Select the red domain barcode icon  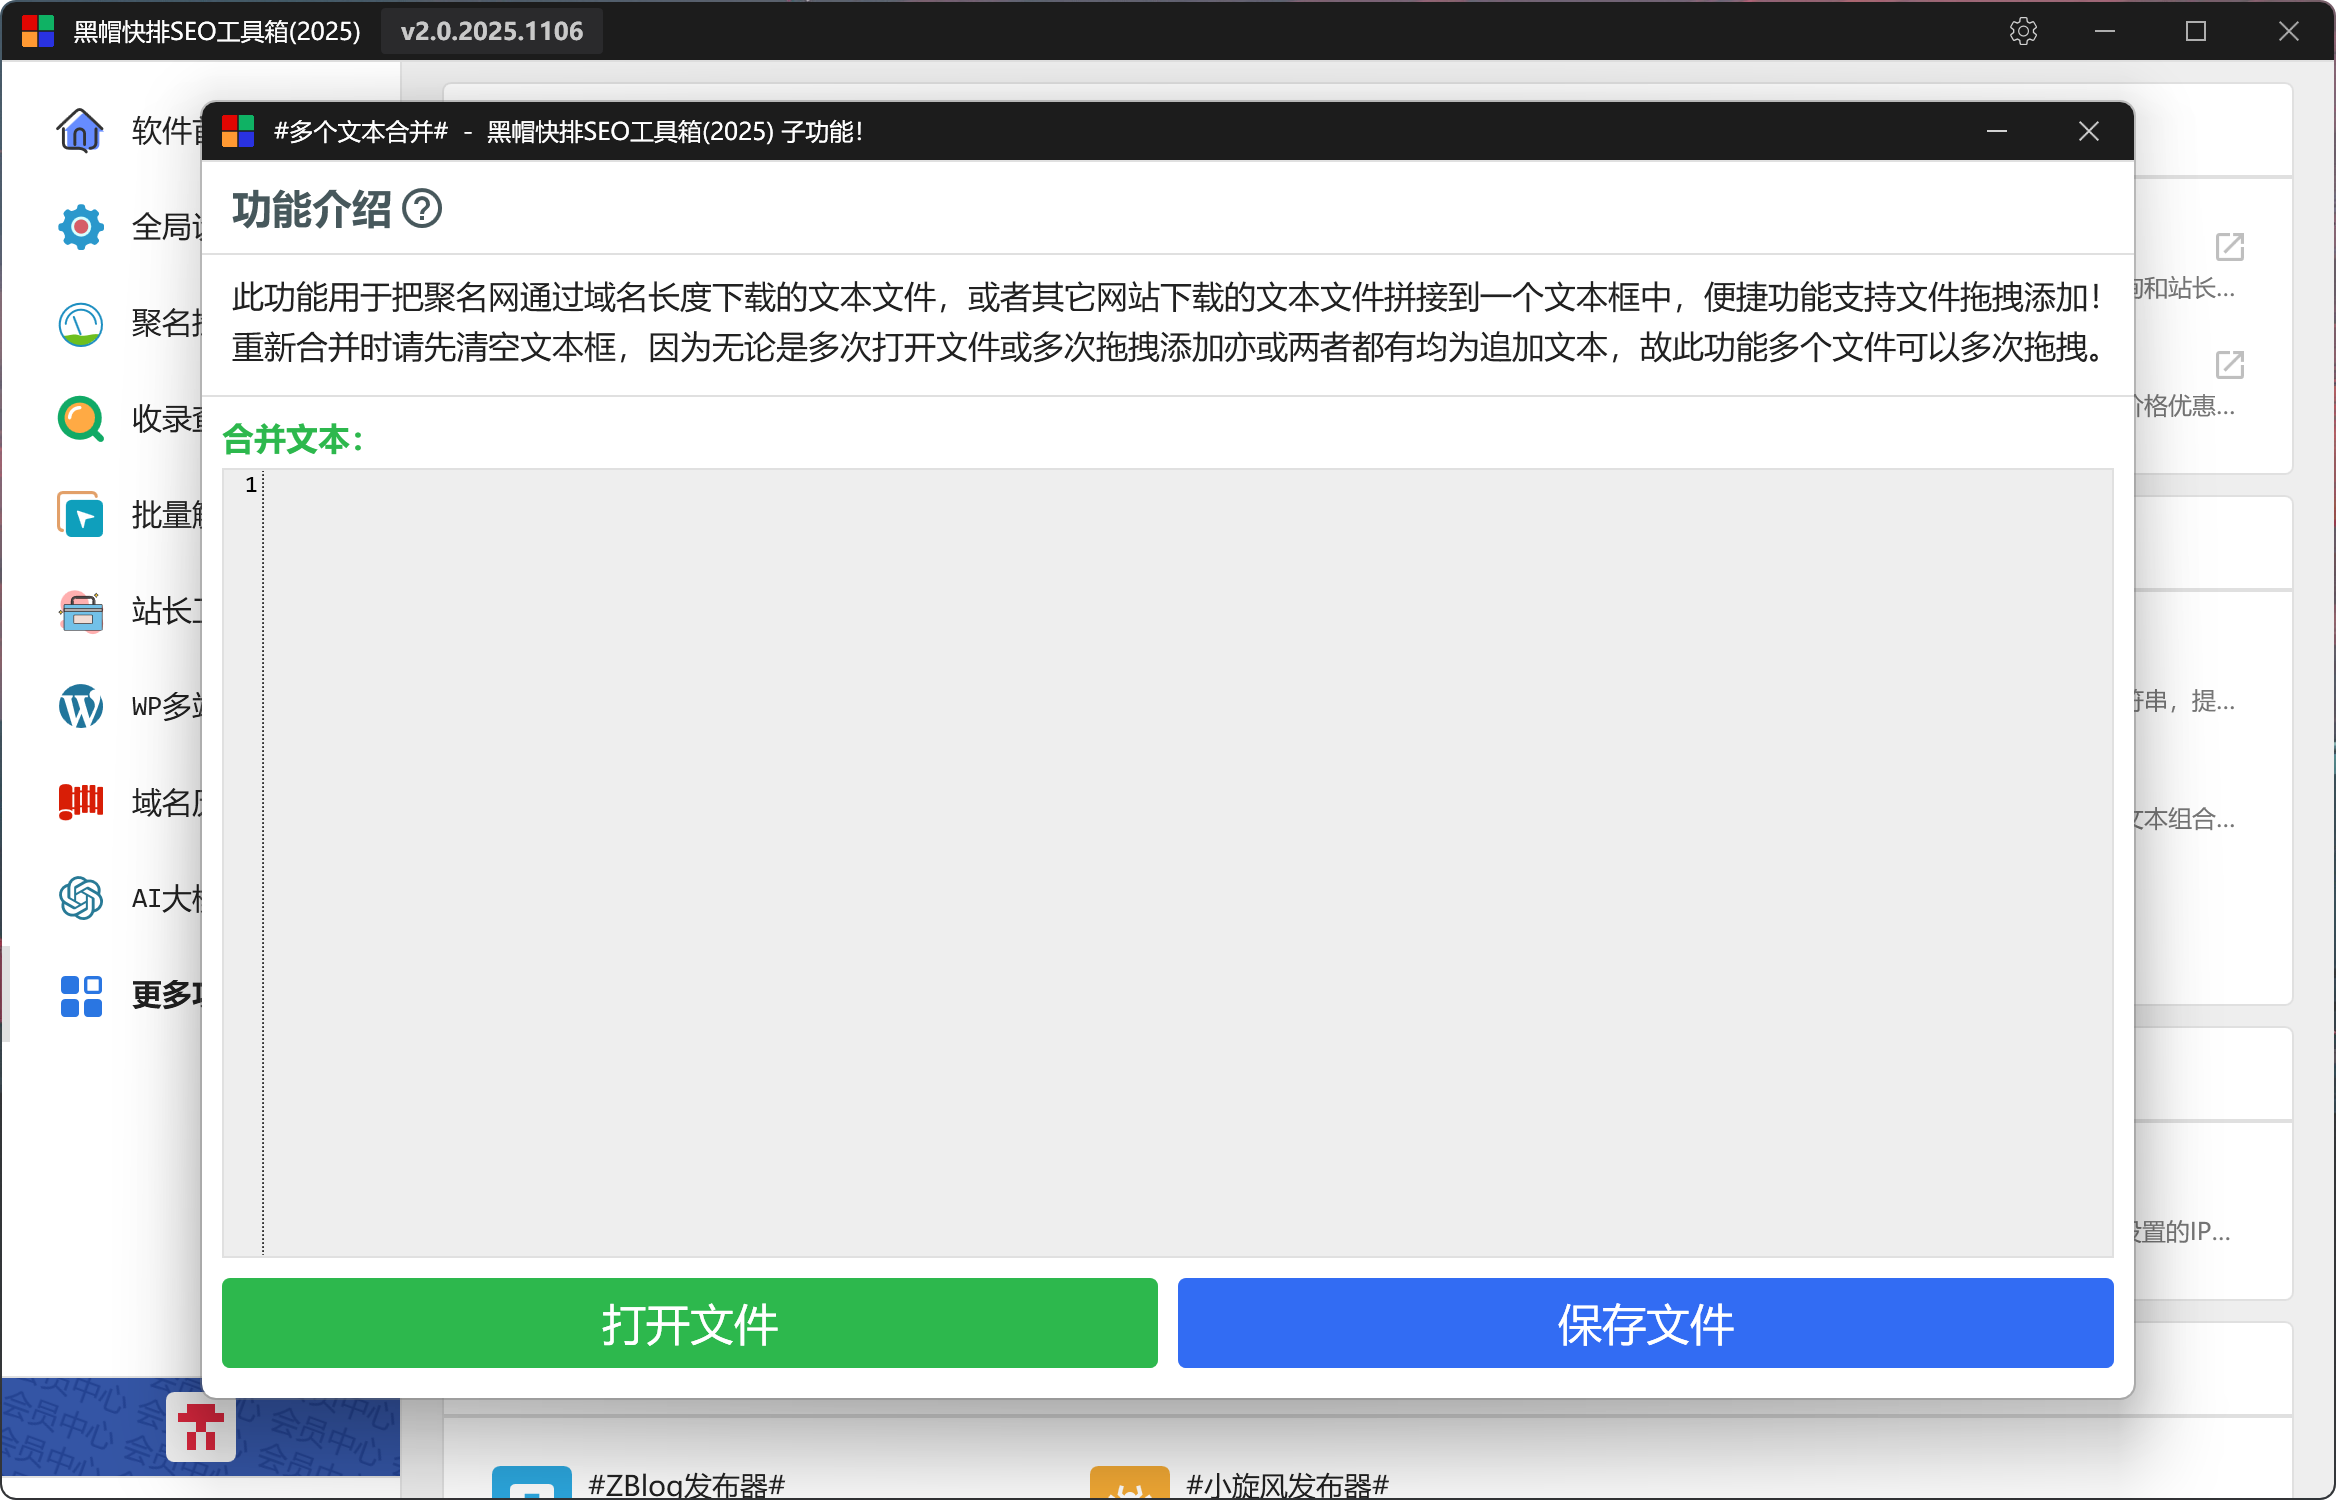(x=80, y=802)
